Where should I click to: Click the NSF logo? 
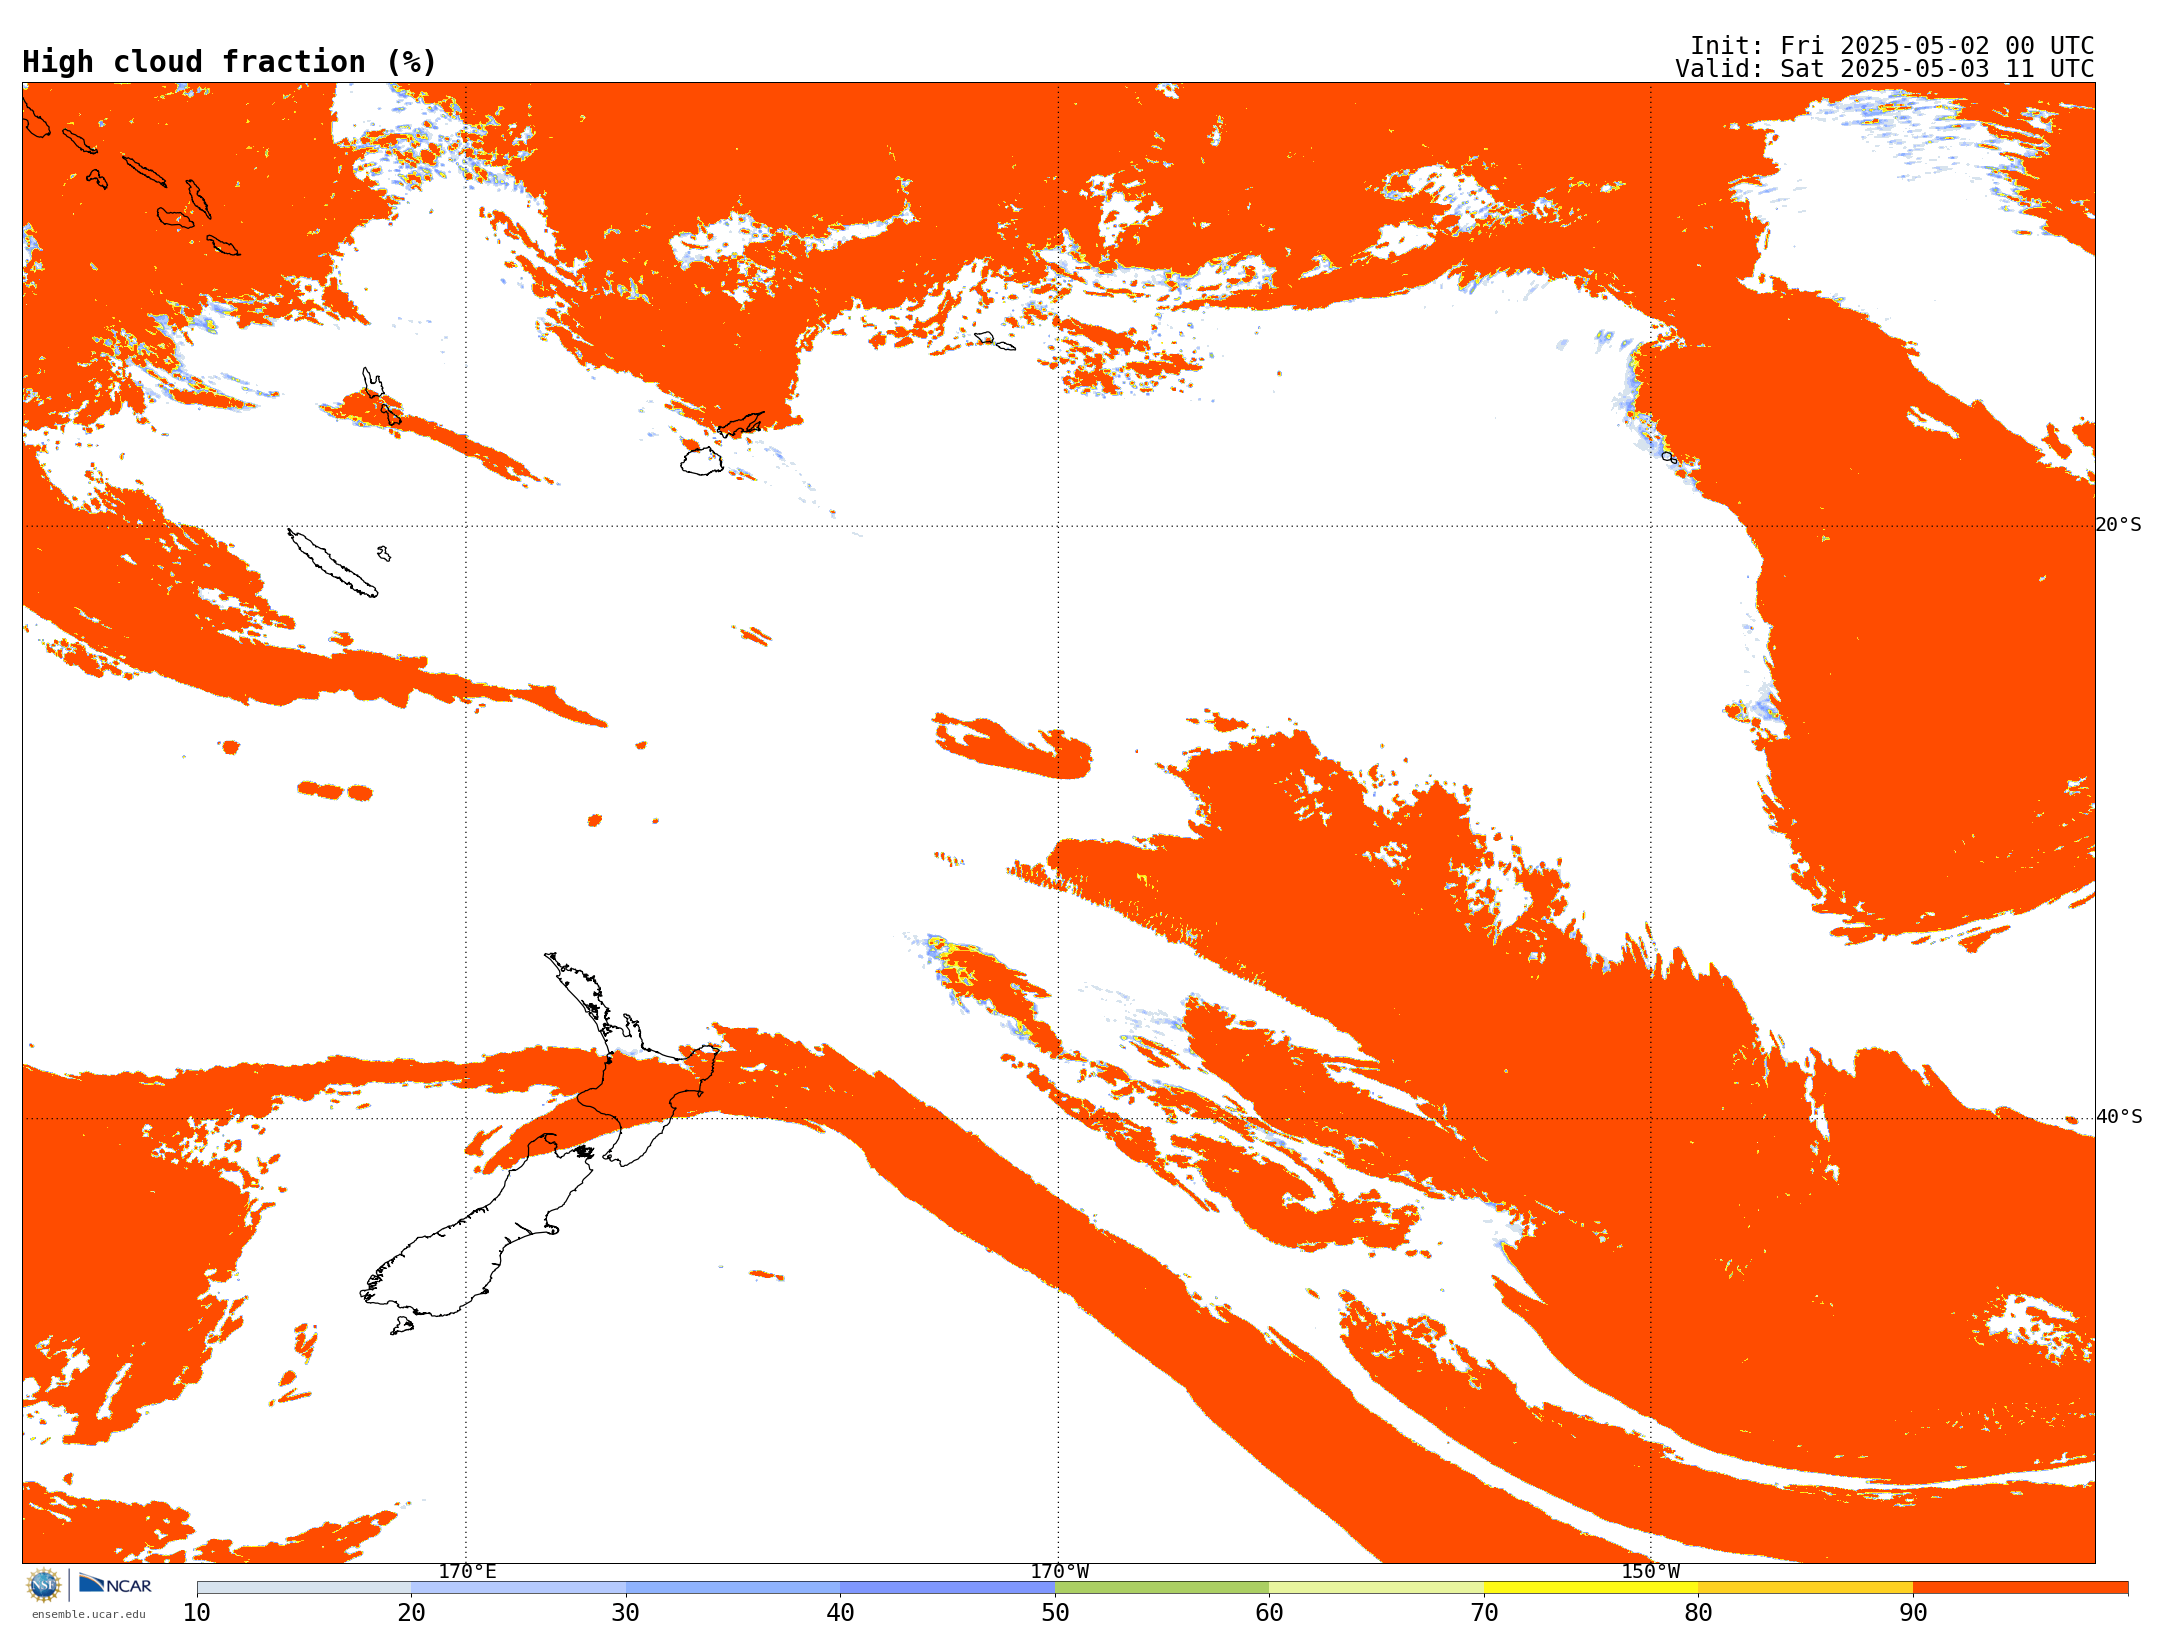coord(44,1585)
